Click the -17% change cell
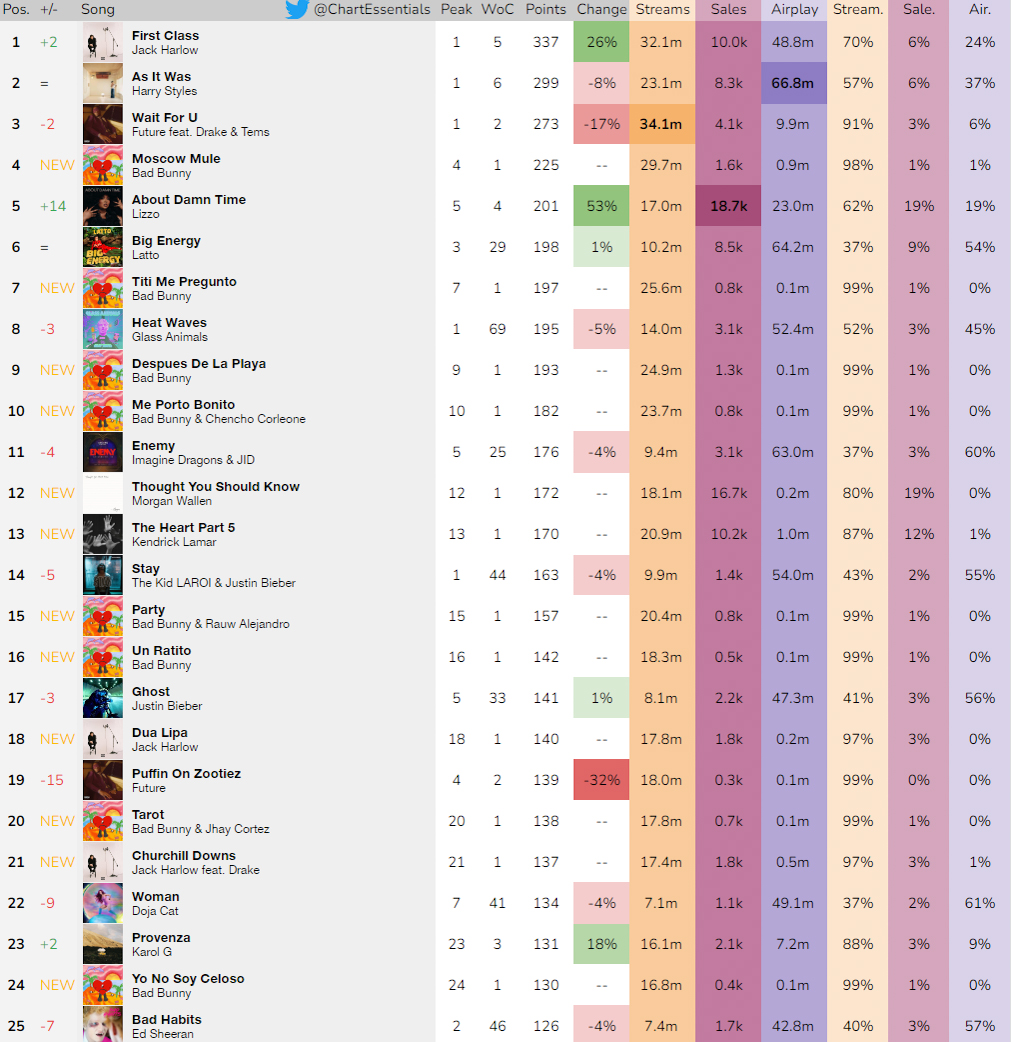The width and height of the screenshot is (1011, 1042). (x=602, y=124)
